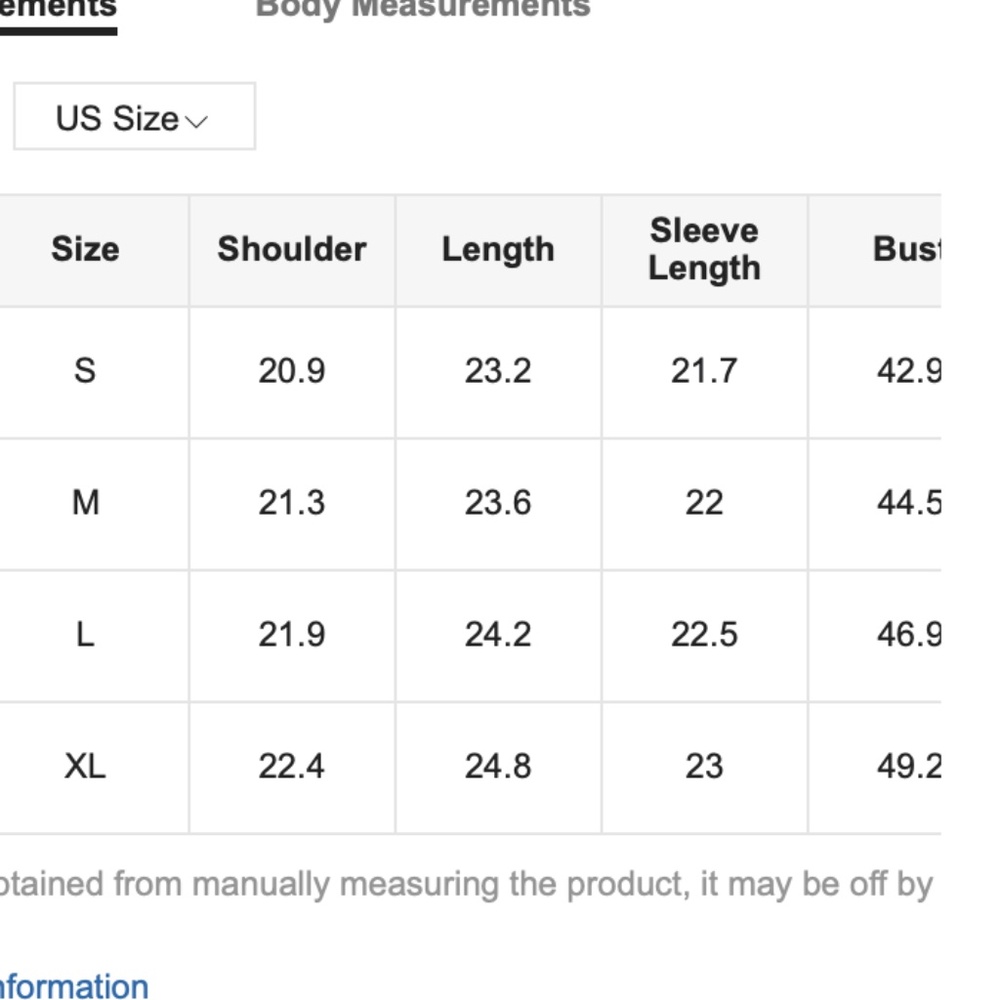
Task: Click the Sleeve Length column header
Action: 704,249
